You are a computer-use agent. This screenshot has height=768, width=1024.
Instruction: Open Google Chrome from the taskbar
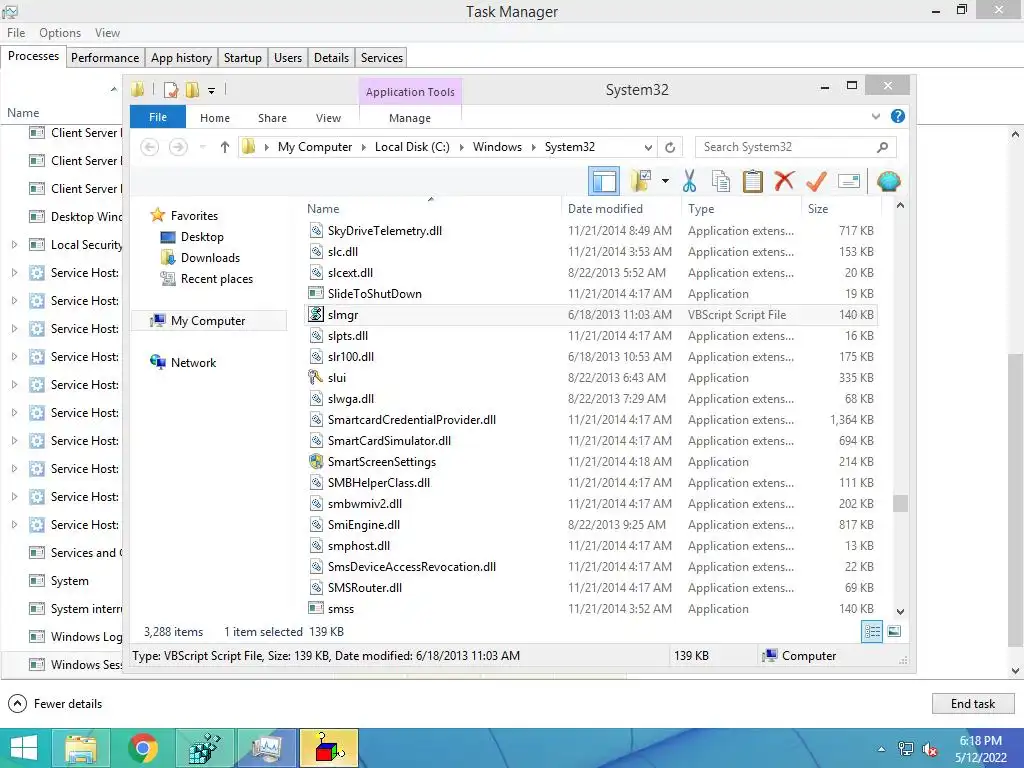pyautogui.click(x=142, y=748)
